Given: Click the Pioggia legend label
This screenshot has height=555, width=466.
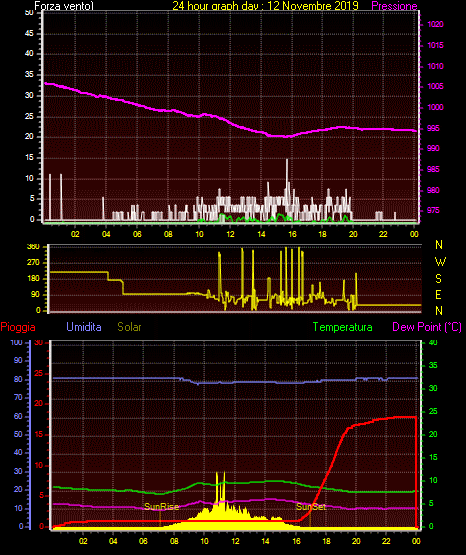Looking at the screenshot, I should [18, 327].
